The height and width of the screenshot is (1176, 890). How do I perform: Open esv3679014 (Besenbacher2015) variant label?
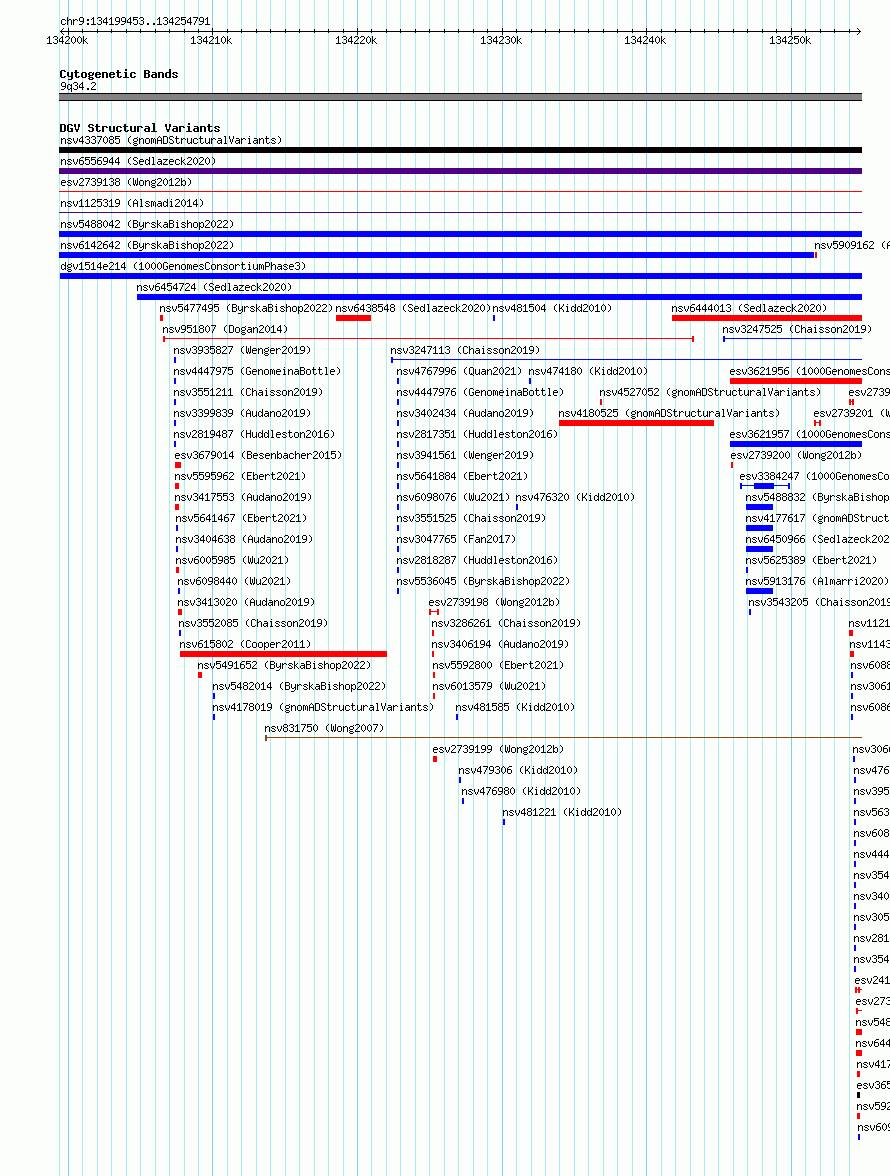(258, 455)
